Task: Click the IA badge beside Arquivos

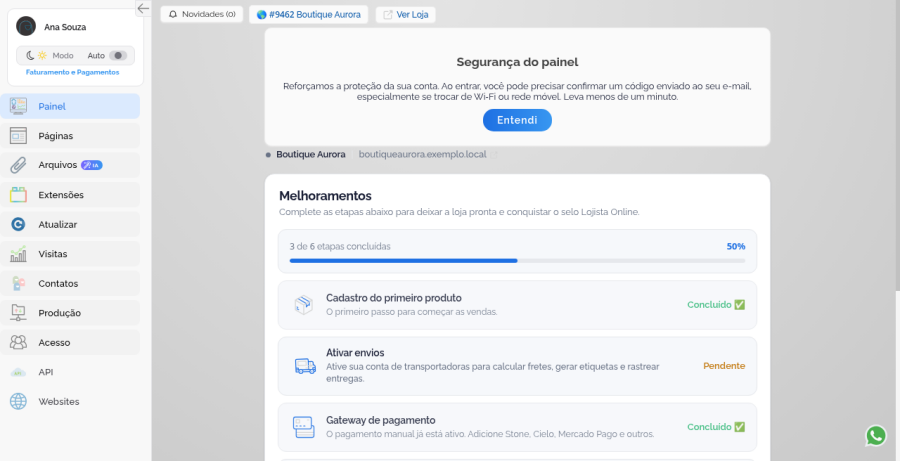Action: tap(91, 165)
